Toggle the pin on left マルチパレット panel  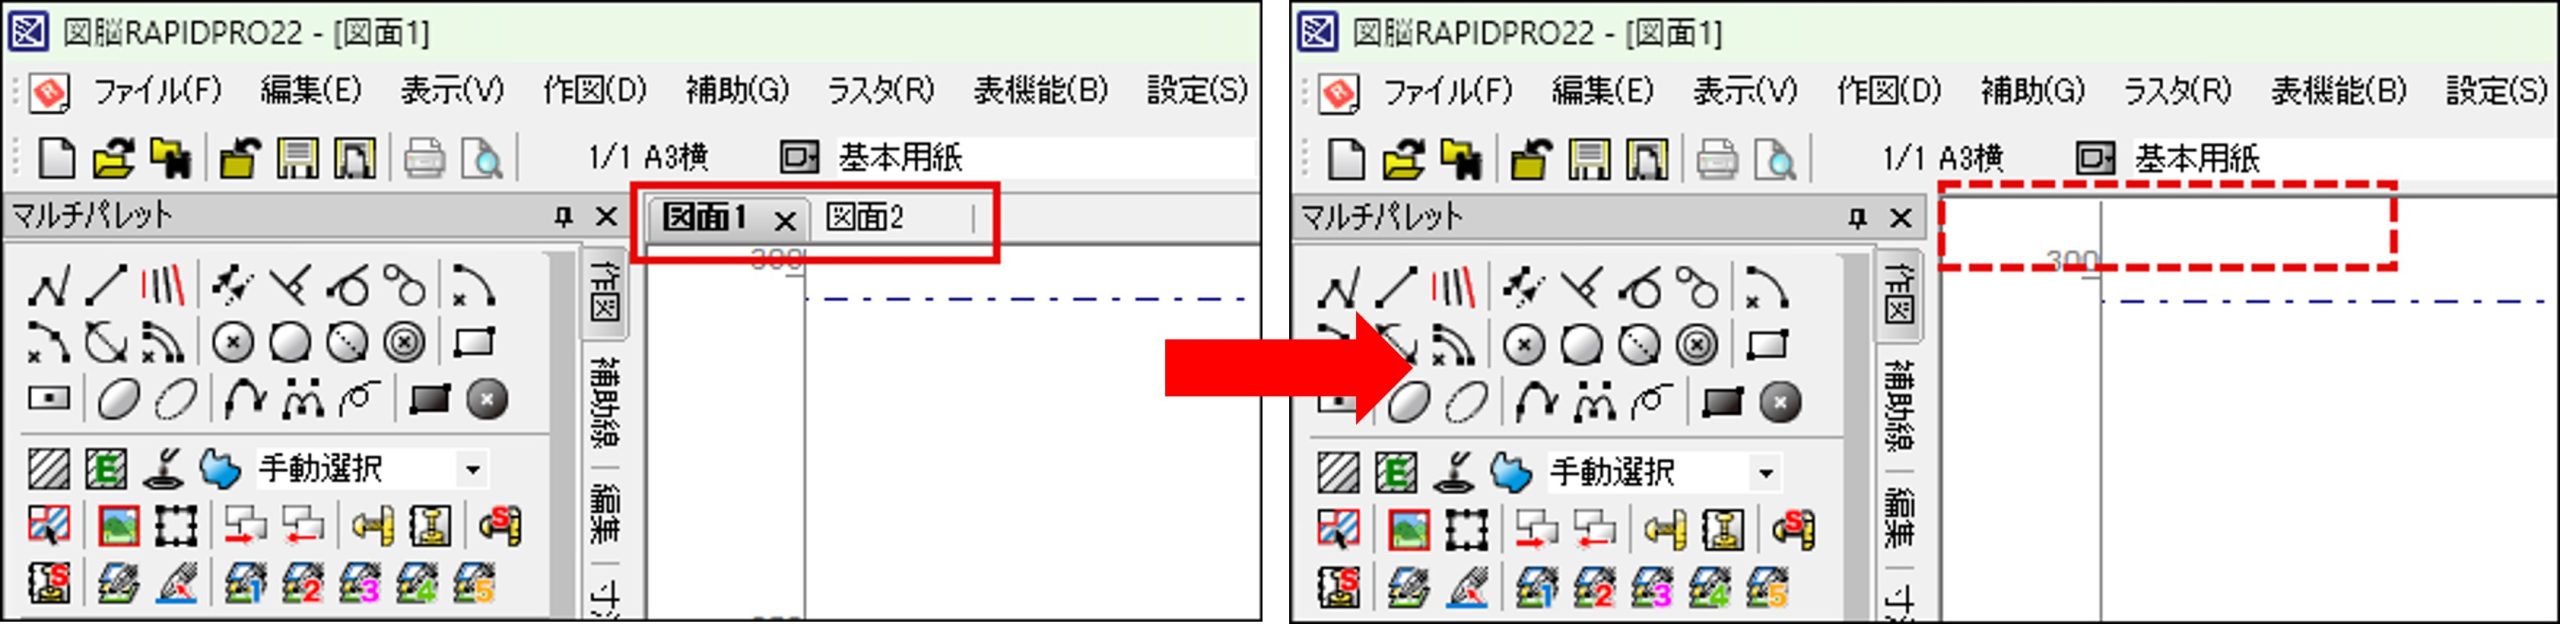(564, 216)
